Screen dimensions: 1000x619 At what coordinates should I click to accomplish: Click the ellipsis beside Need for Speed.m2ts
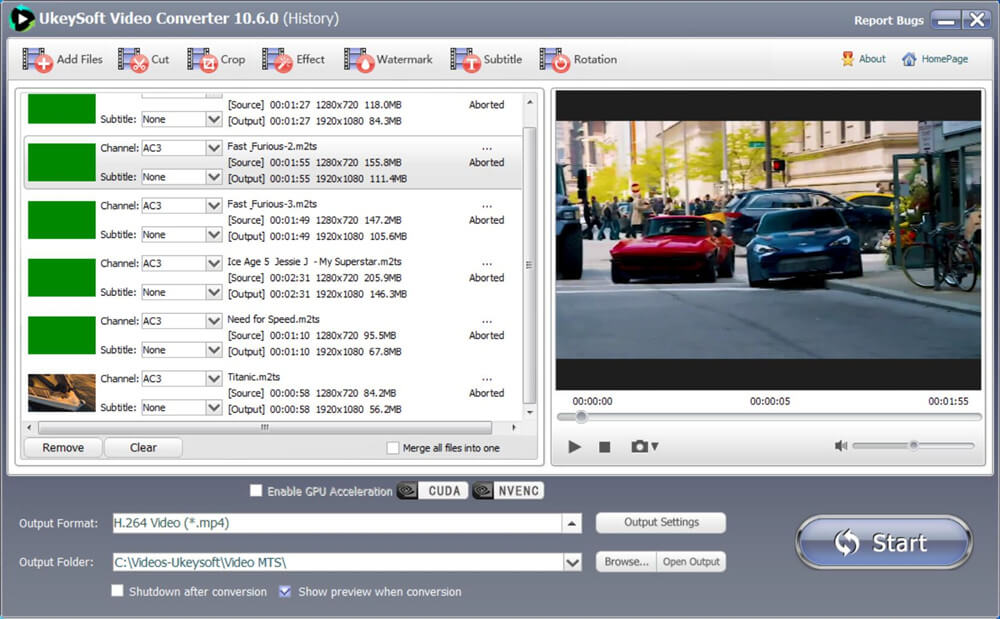click(487, 322)
